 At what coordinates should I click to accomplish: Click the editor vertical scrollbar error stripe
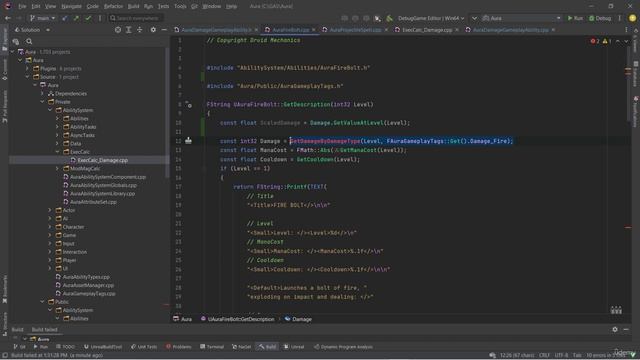[x=628, y=176]
